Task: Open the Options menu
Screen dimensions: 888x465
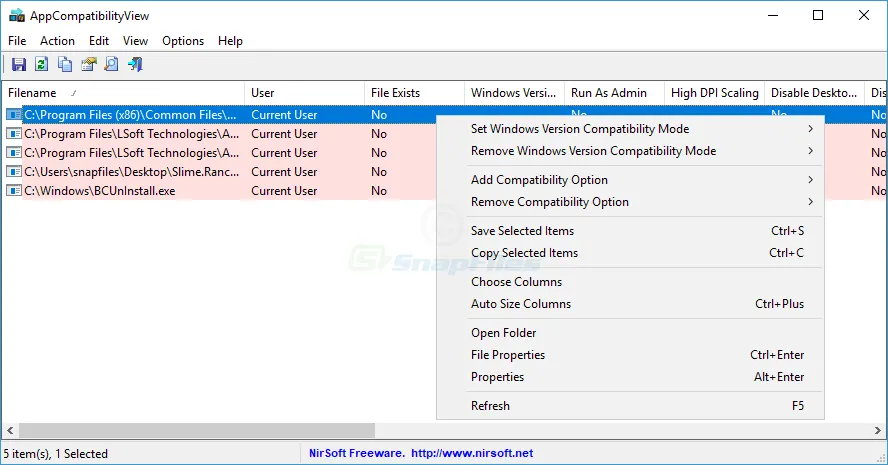Action: [183, 41]
